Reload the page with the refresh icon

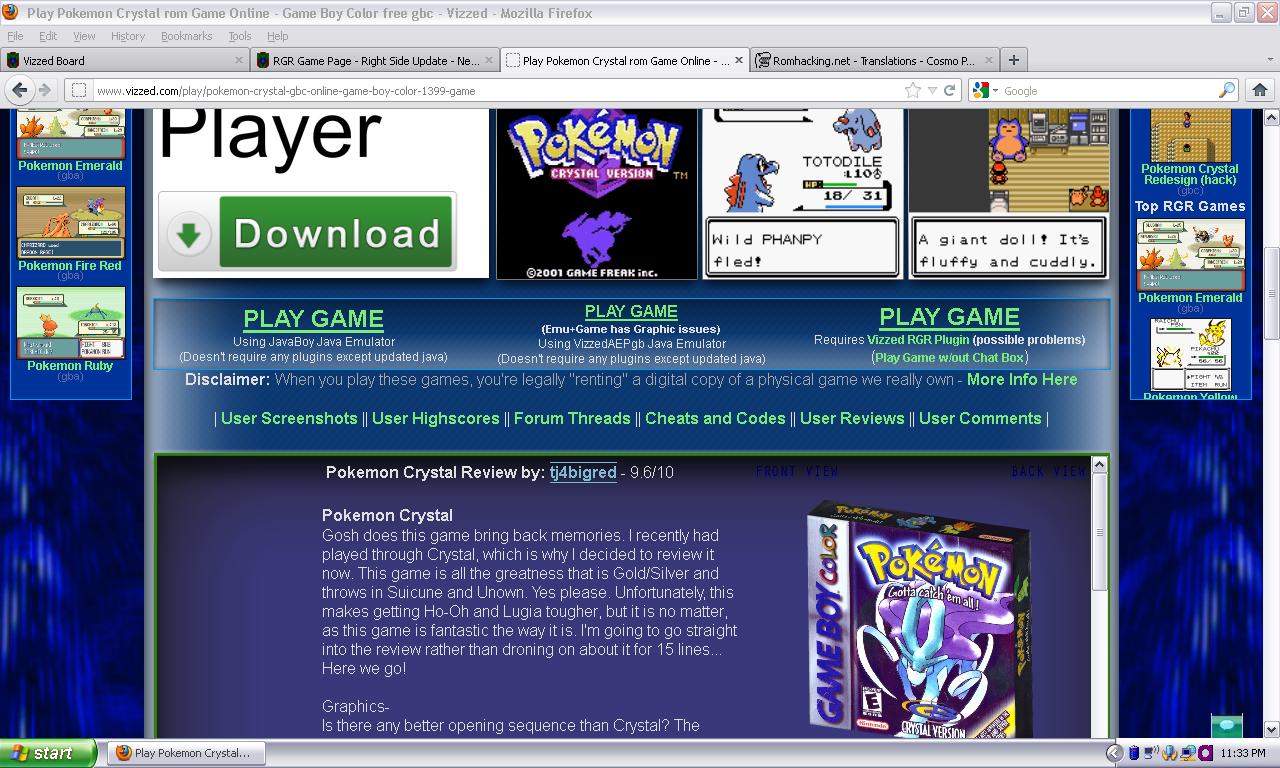[x=950, y=90]
